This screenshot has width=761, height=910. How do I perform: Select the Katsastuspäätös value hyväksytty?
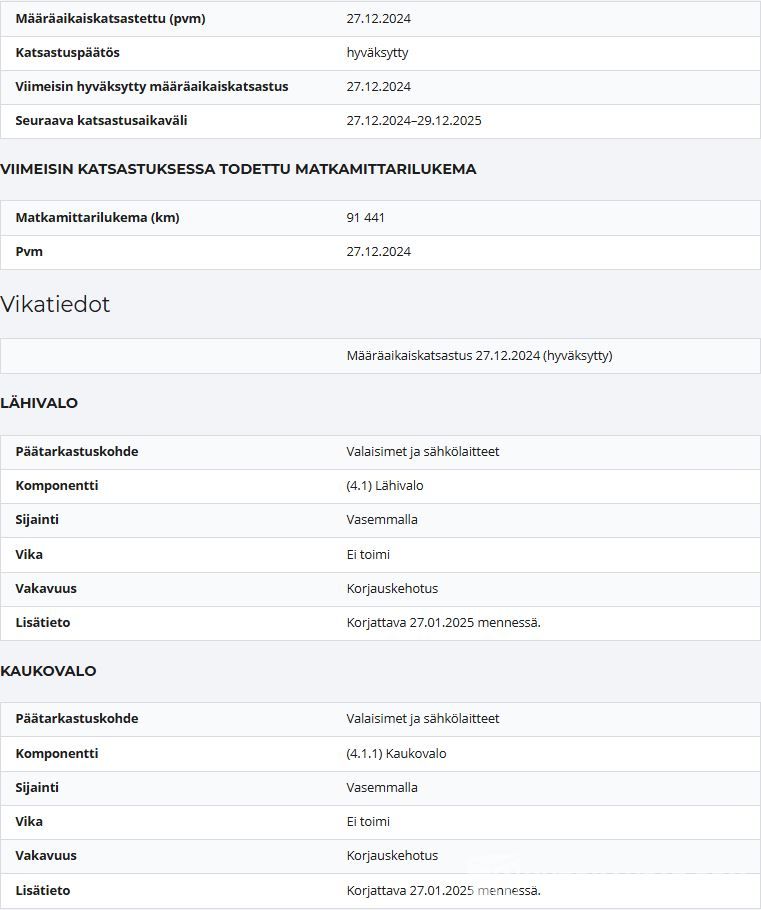377,53
